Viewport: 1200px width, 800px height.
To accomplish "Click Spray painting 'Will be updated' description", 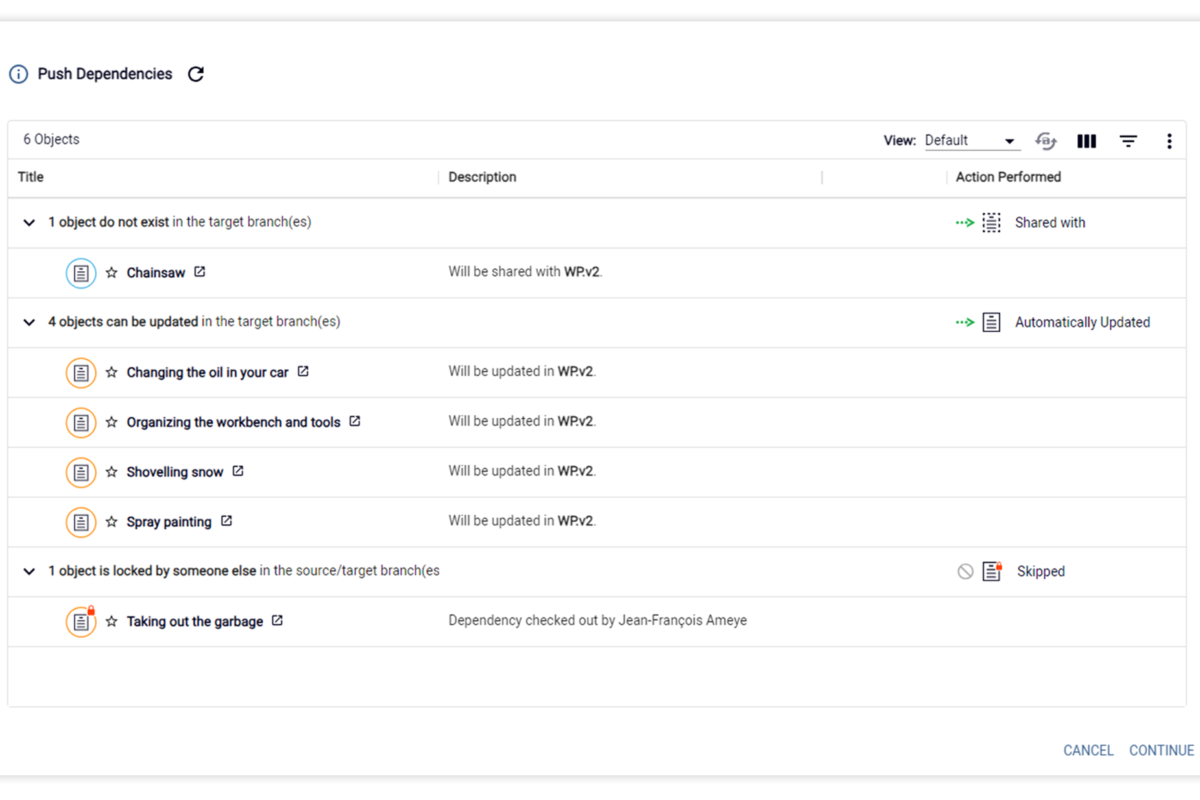I will [522, 521].
